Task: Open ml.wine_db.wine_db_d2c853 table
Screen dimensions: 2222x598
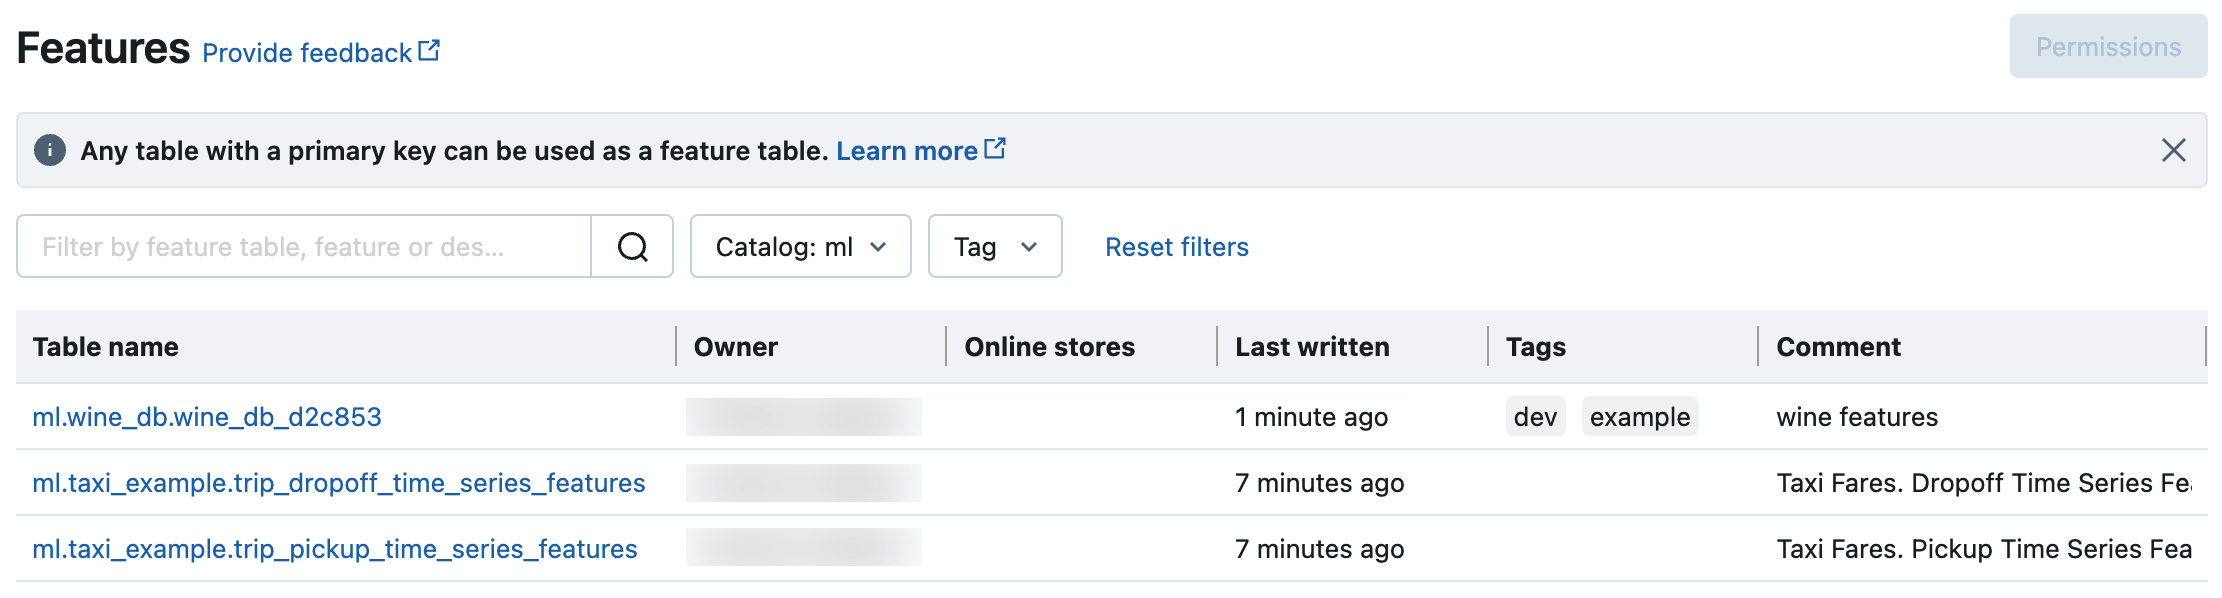Action: click(207, 417)
